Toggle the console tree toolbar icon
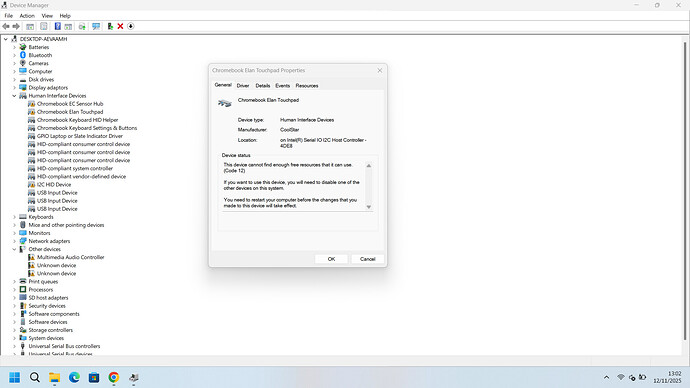Screen dimensions: 690x388 point(30,26)
